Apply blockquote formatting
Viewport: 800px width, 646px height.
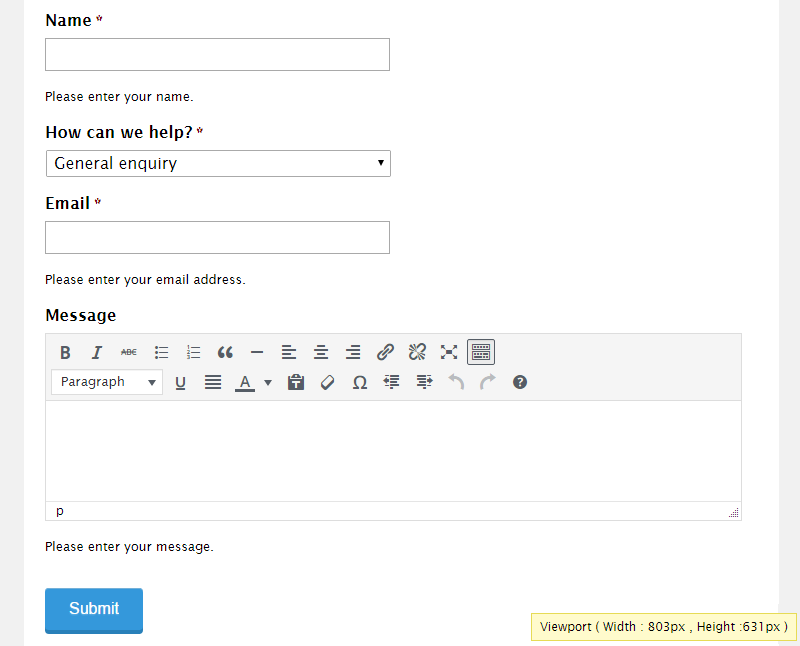(225, 352)
